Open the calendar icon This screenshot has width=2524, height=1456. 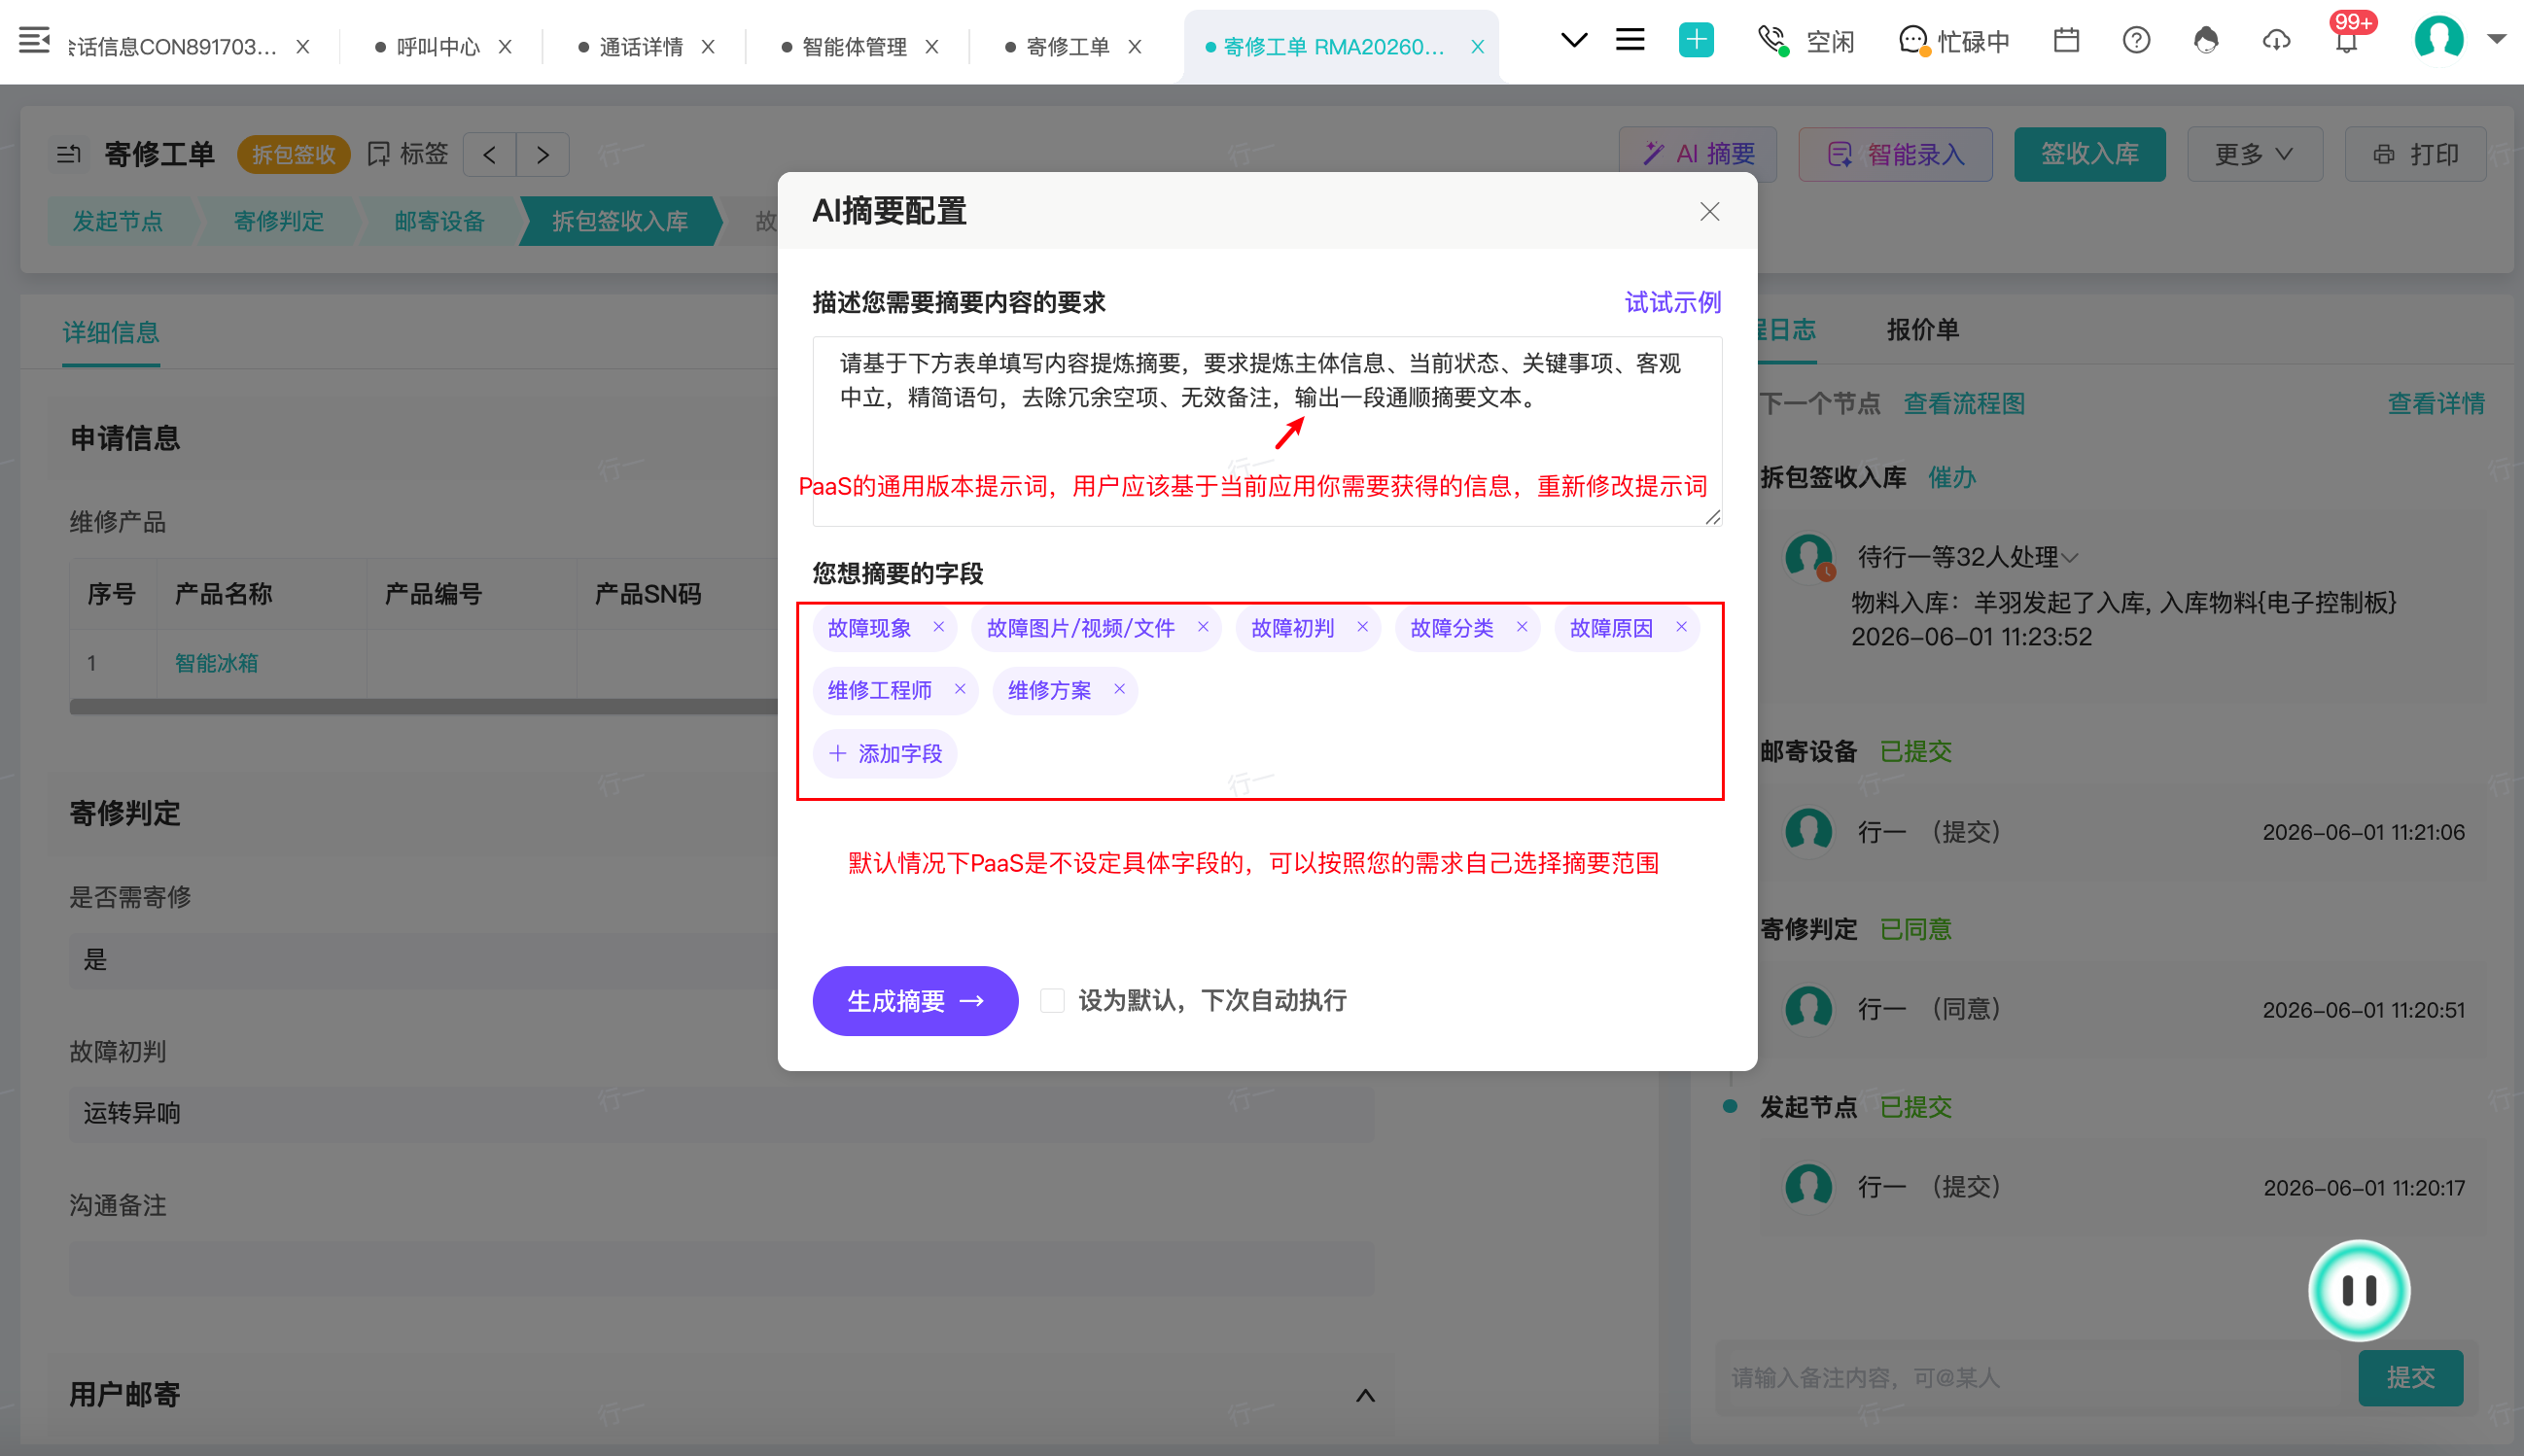[2066, 40]
